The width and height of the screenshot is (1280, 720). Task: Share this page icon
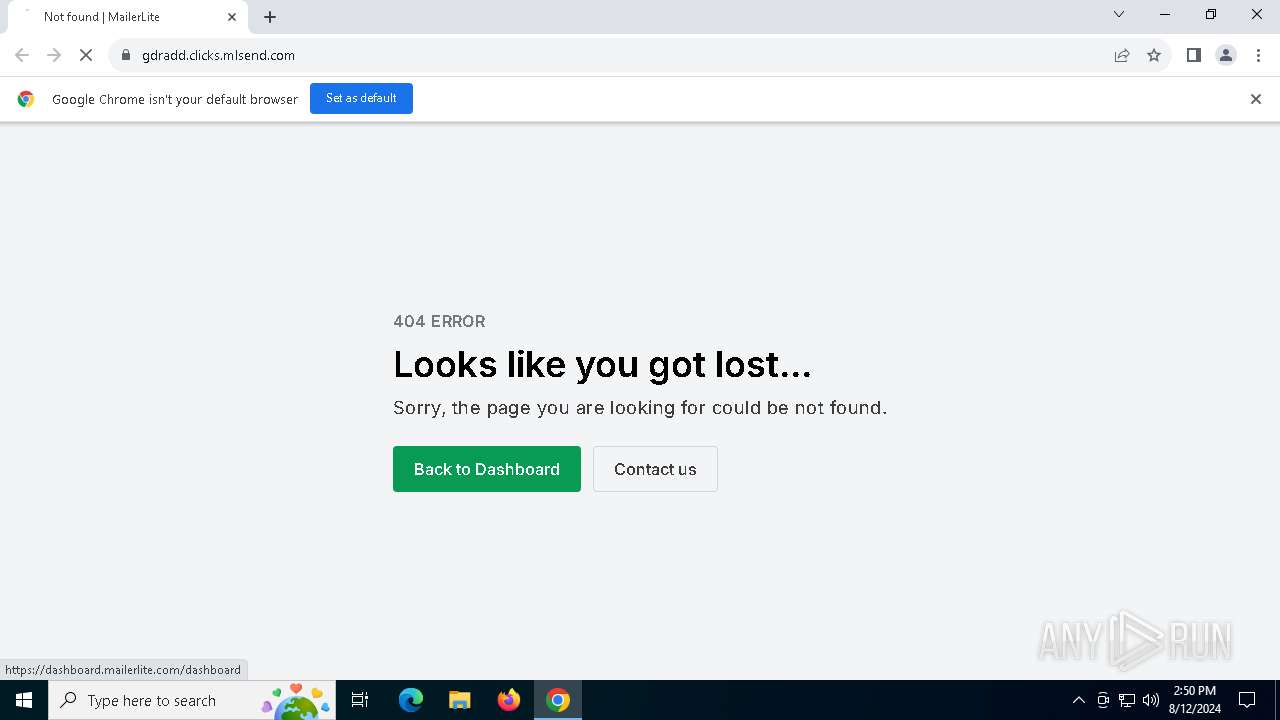tap(1122, 55)
